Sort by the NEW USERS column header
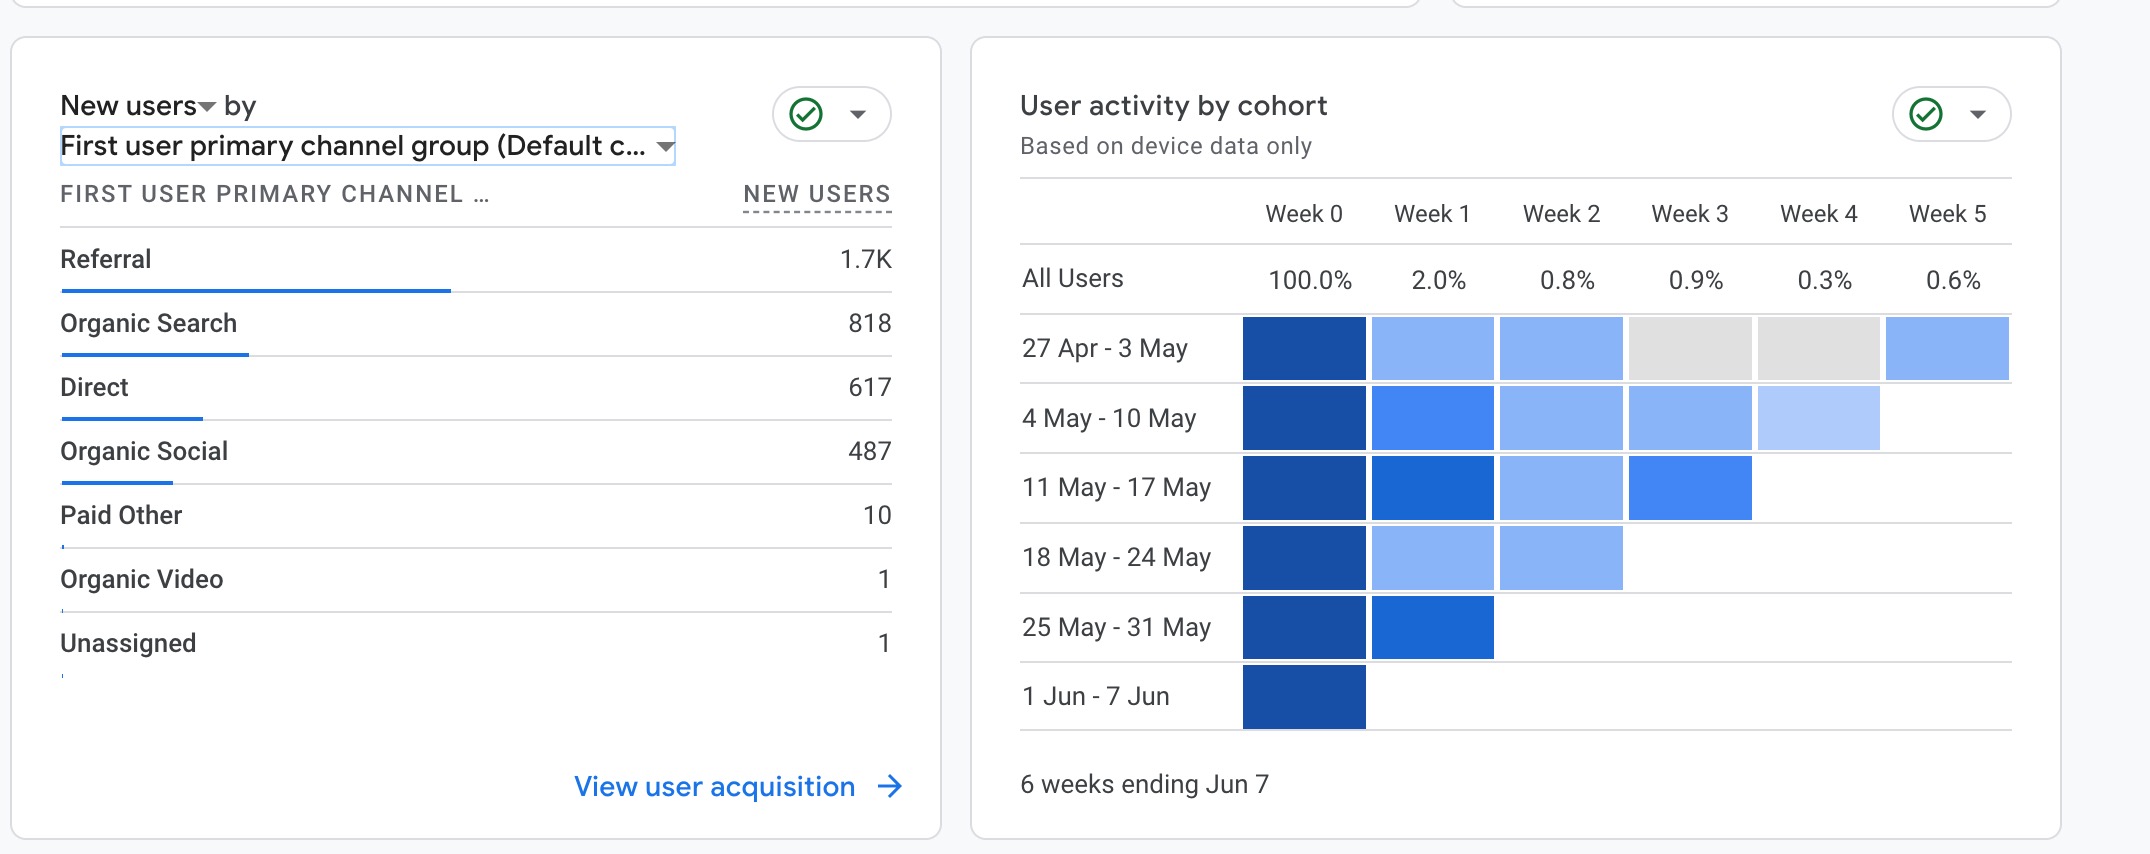2150x854 pixels. tap(816, 194)
